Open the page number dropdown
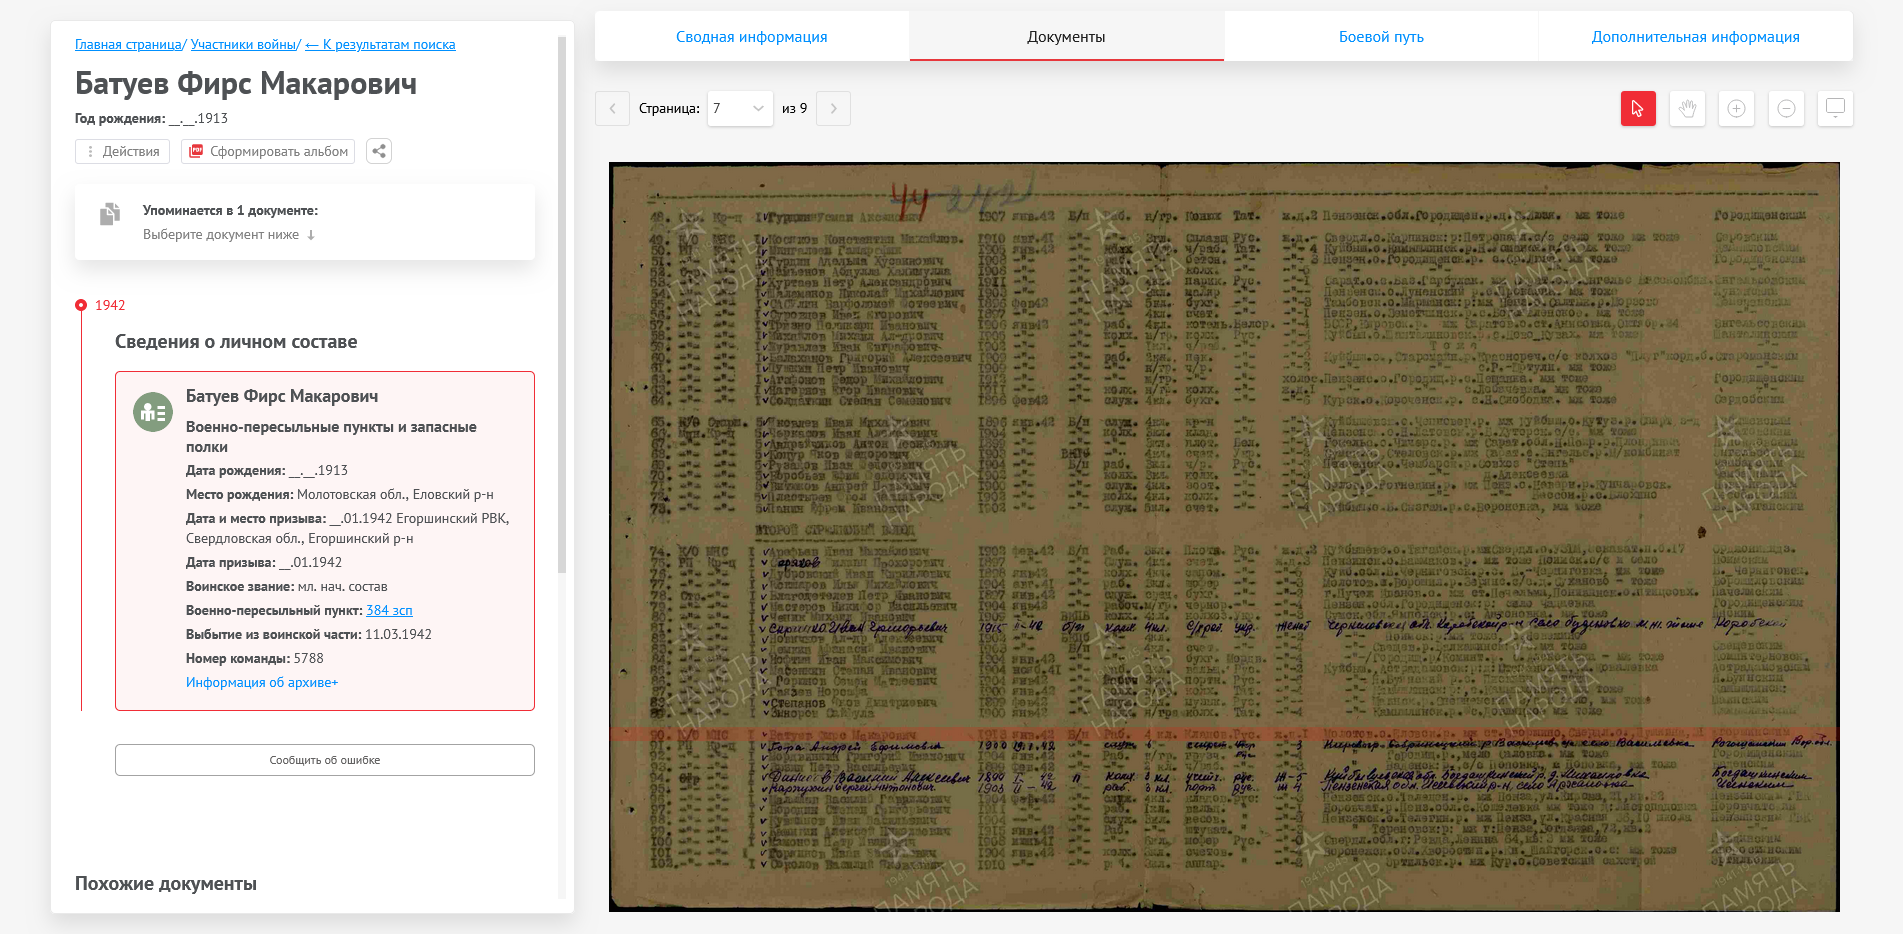Screen dimensions: 1903x934 (739, 108)
